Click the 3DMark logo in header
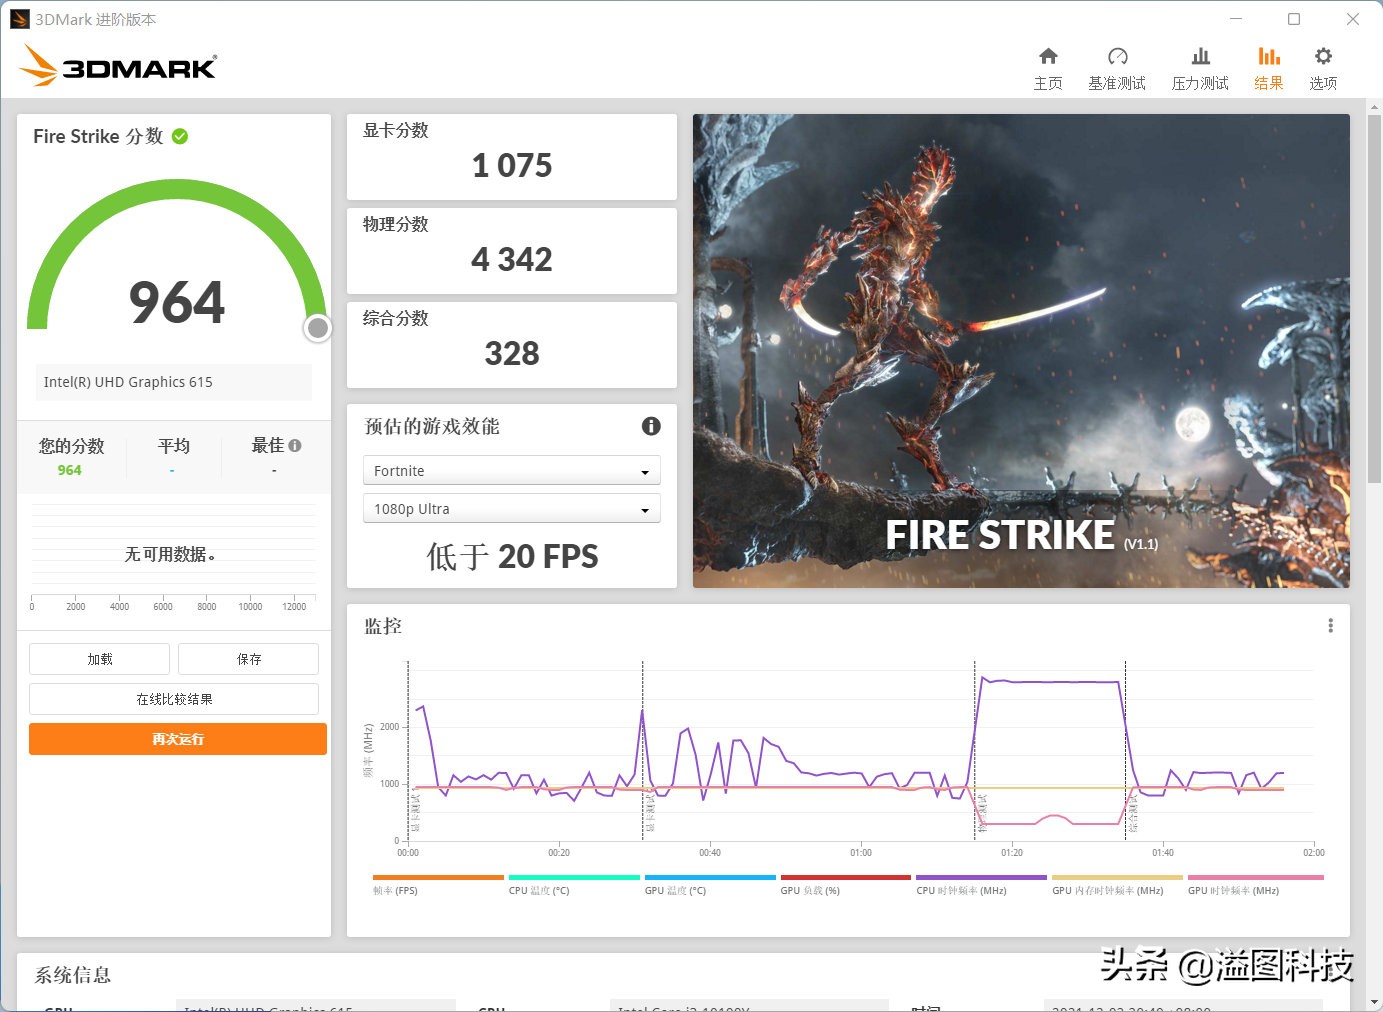The width and height of the screenshot is (1383, 1012). [x=118, y=66]
